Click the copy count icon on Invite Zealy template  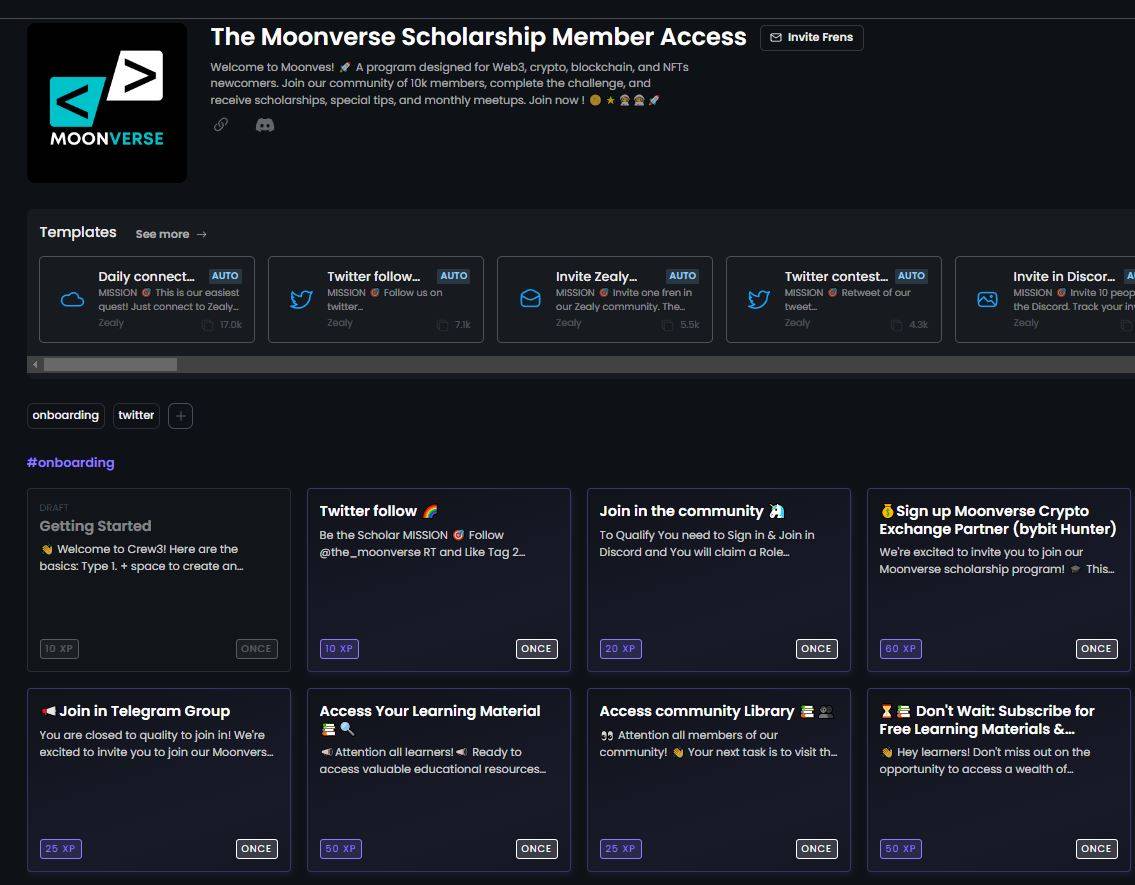coord(667,325)
